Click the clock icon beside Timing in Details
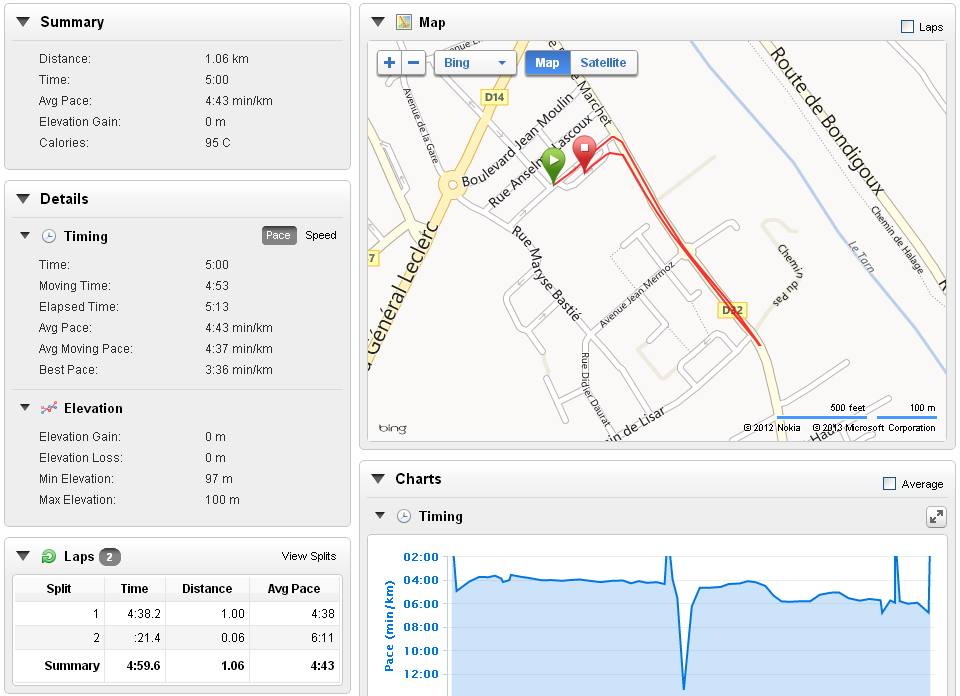 click(48, 236)
